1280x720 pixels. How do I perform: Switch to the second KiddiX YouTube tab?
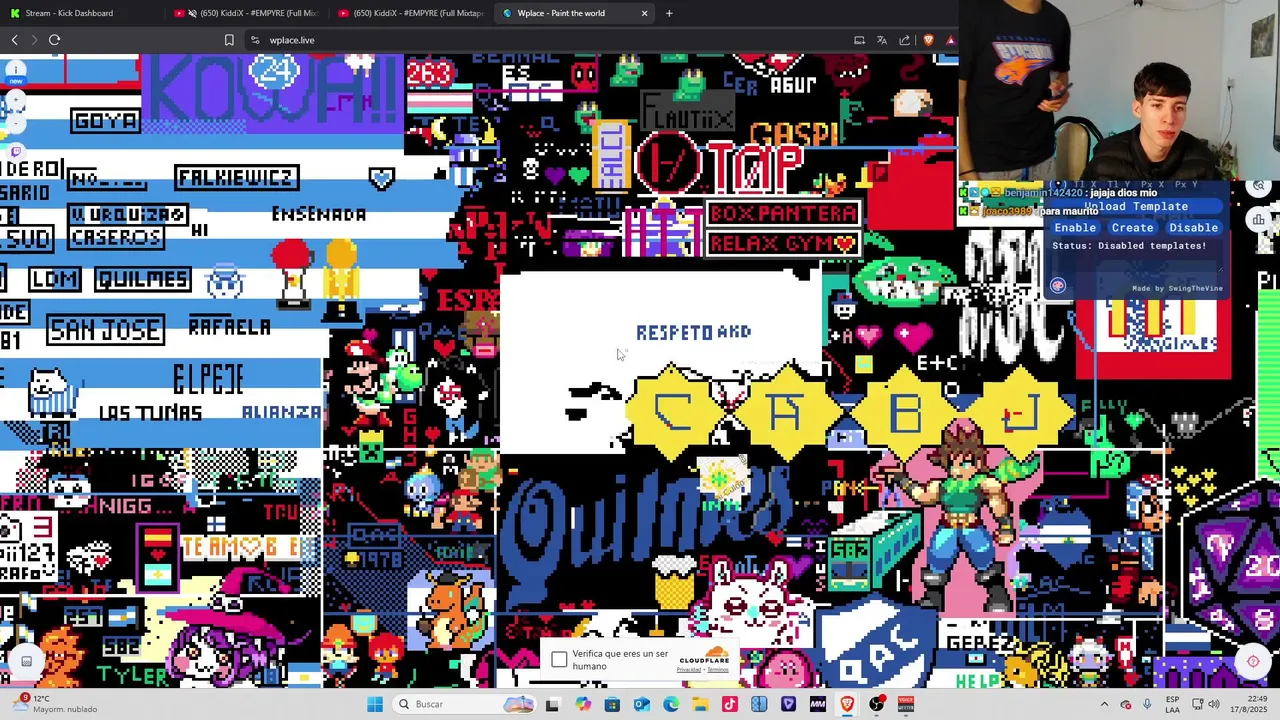pyautogui.click(x=410, y=13)
